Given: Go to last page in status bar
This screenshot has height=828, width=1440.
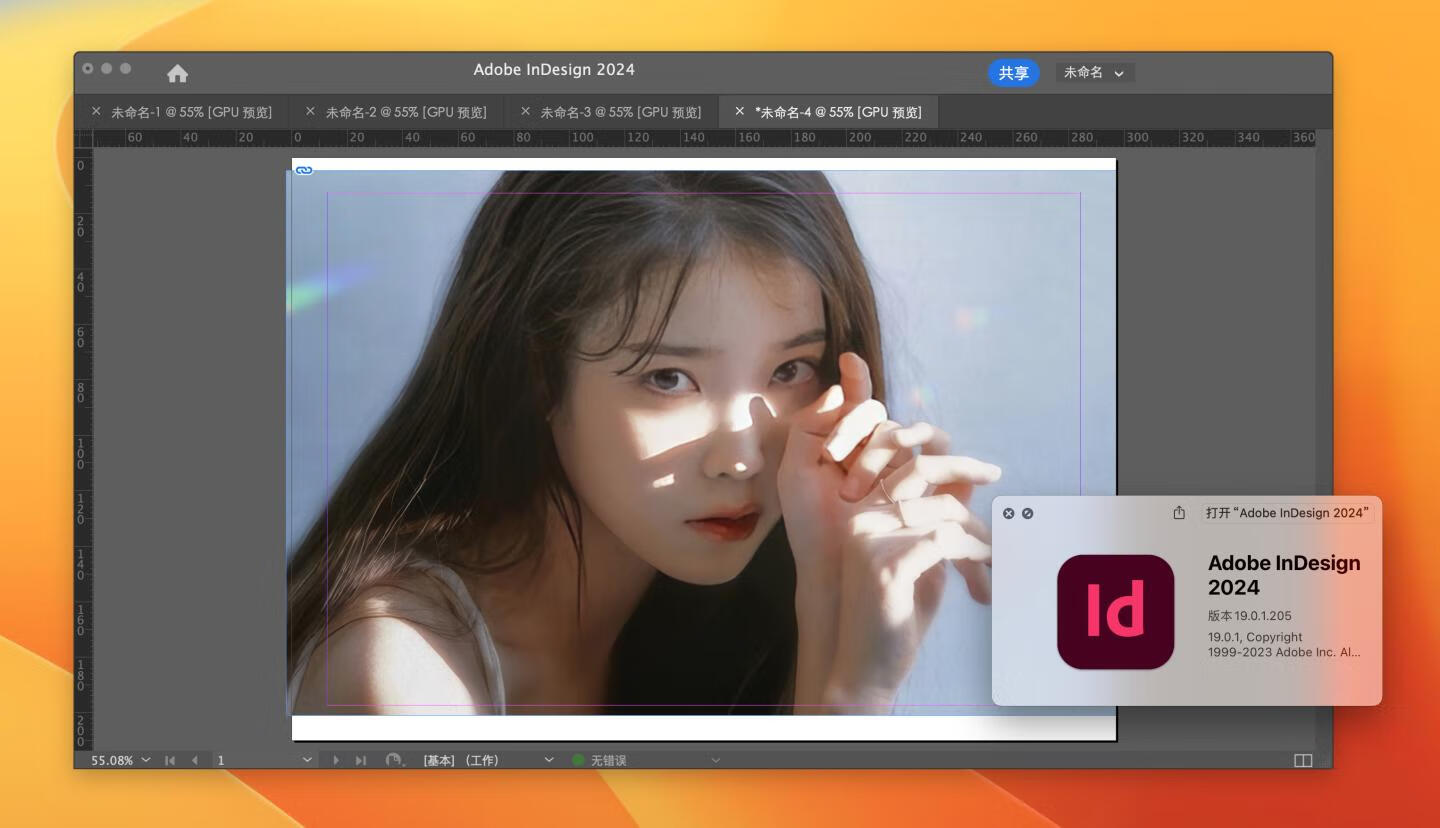Looking at the screenshot, I should [x=361, y=760].
